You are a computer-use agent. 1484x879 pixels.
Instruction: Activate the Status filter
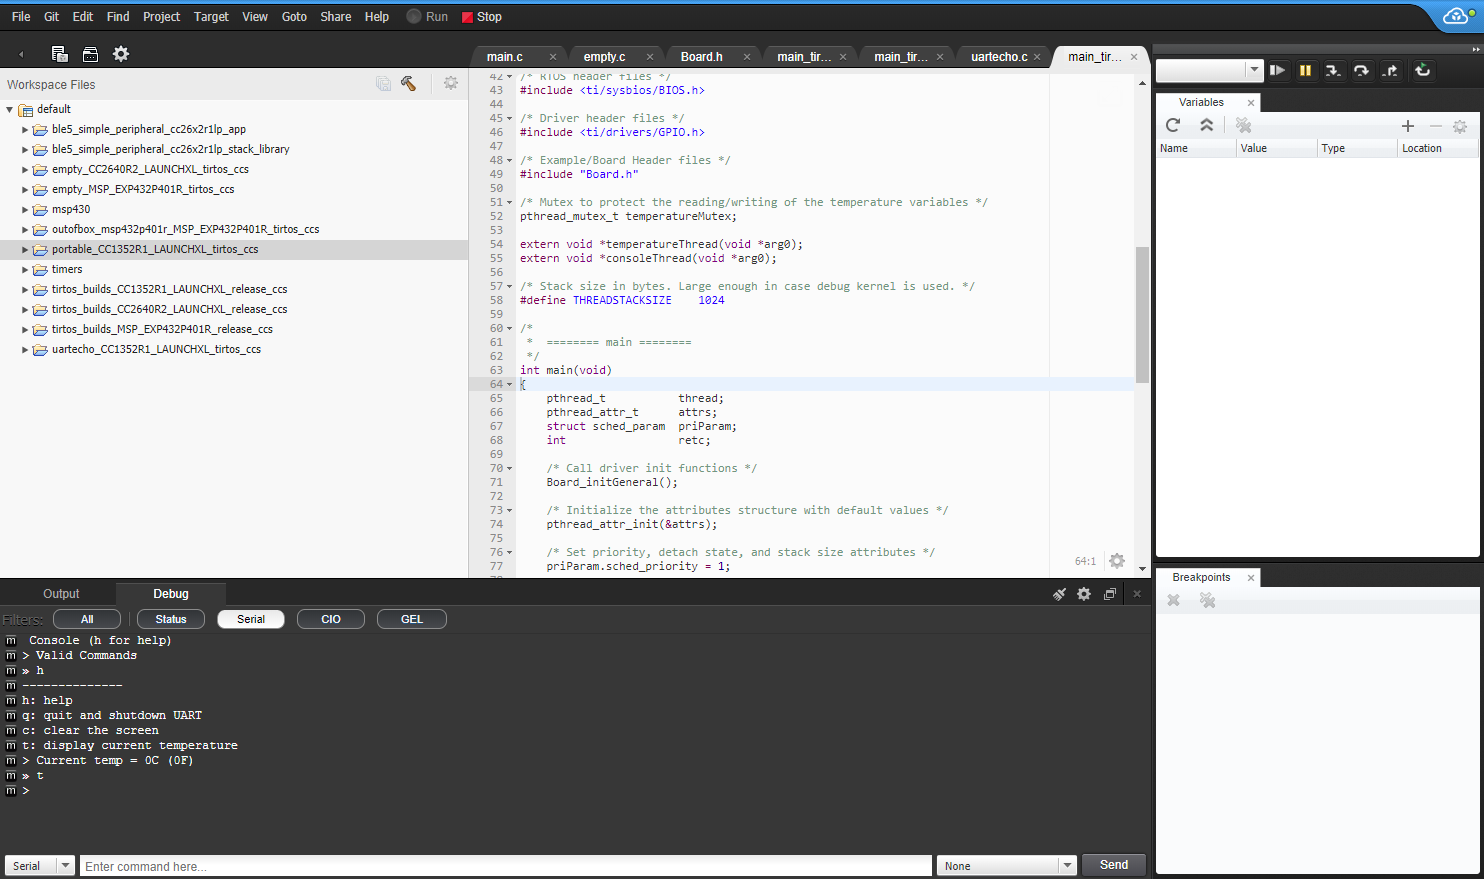[170, 618]
